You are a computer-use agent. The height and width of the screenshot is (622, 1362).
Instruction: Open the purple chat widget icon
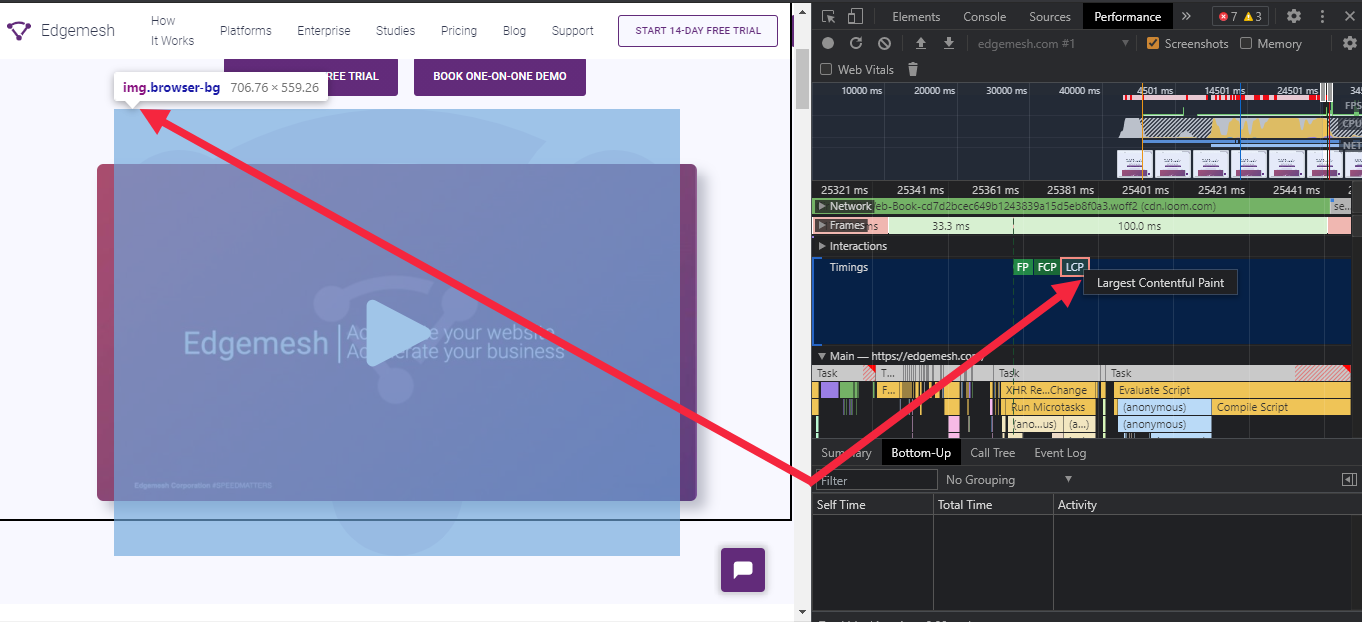(x=743, y=570)
